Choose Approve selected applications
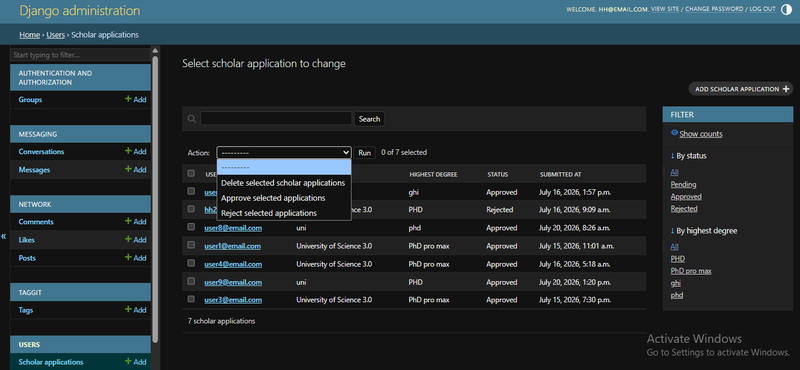The width and height of the screenshot is (800, 370). (x=284, y=198)
